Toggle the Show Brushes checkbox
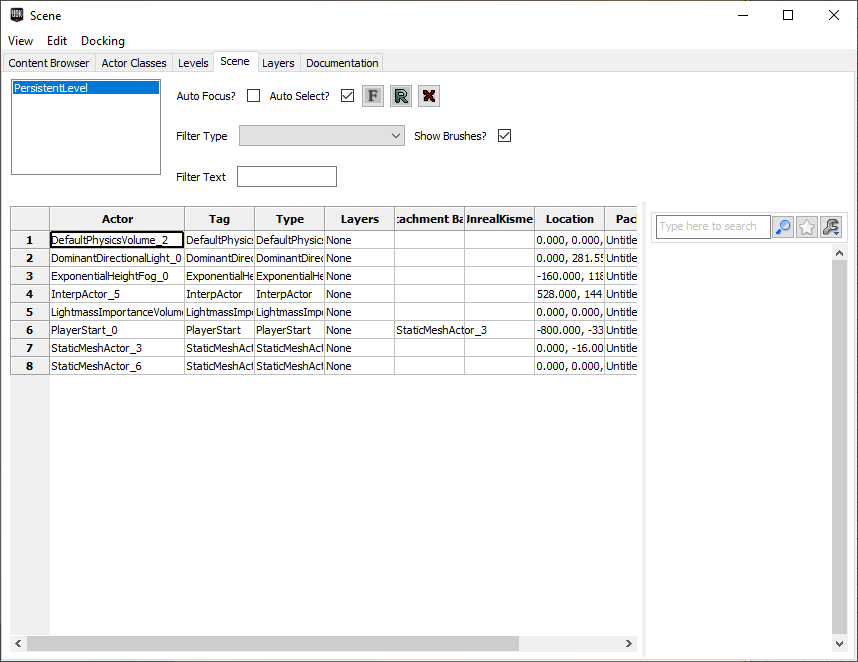 point(504,136)
